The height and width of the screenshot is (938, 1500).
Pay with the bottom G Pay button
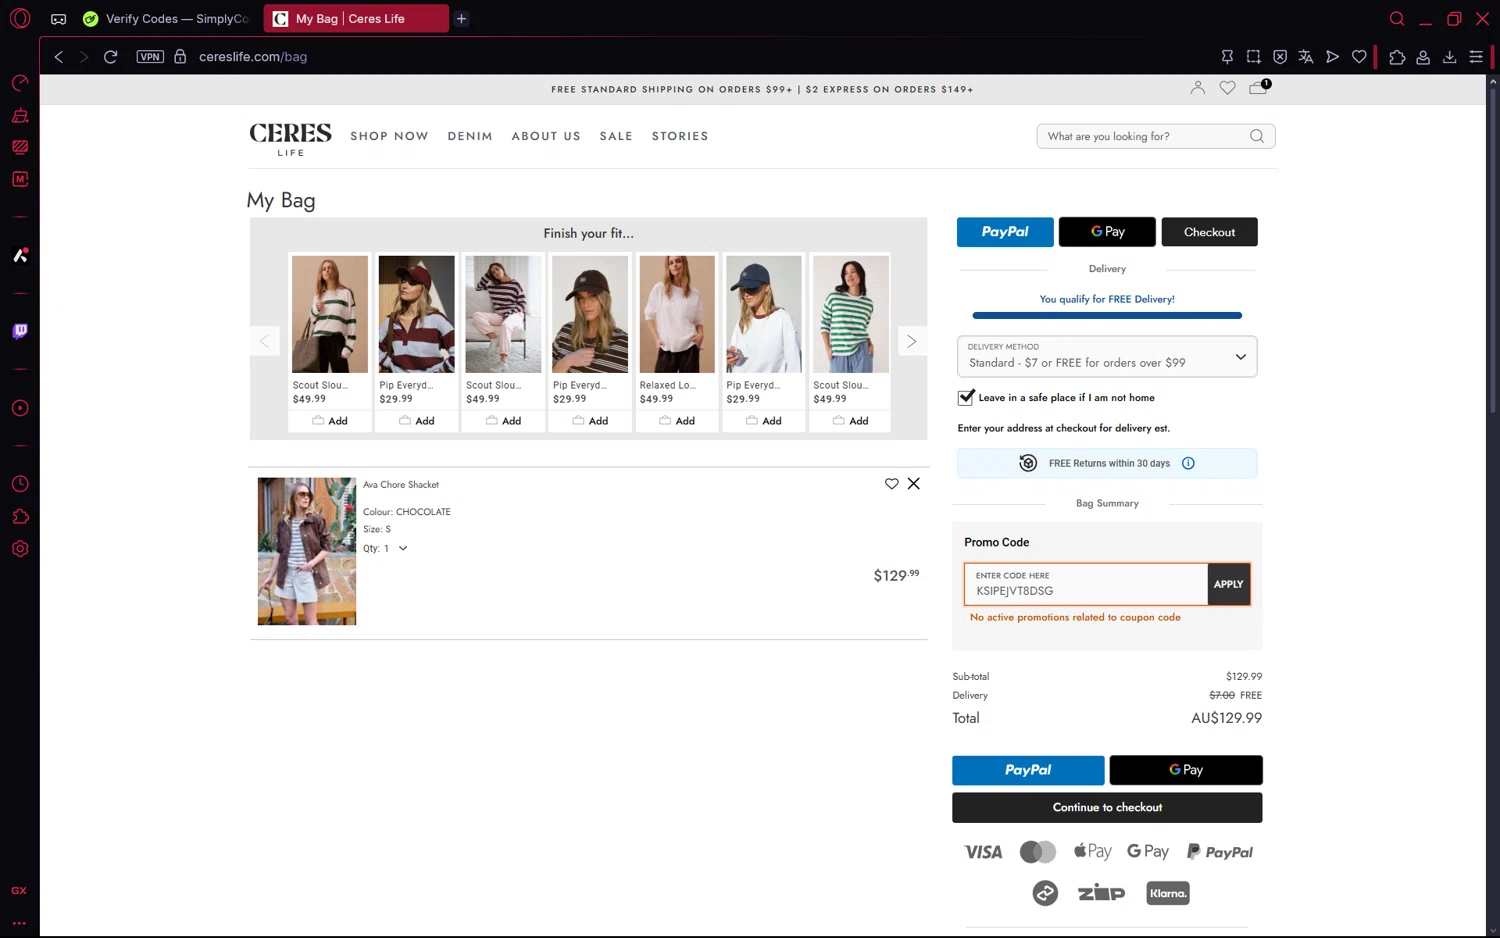tap(1186, 770)
